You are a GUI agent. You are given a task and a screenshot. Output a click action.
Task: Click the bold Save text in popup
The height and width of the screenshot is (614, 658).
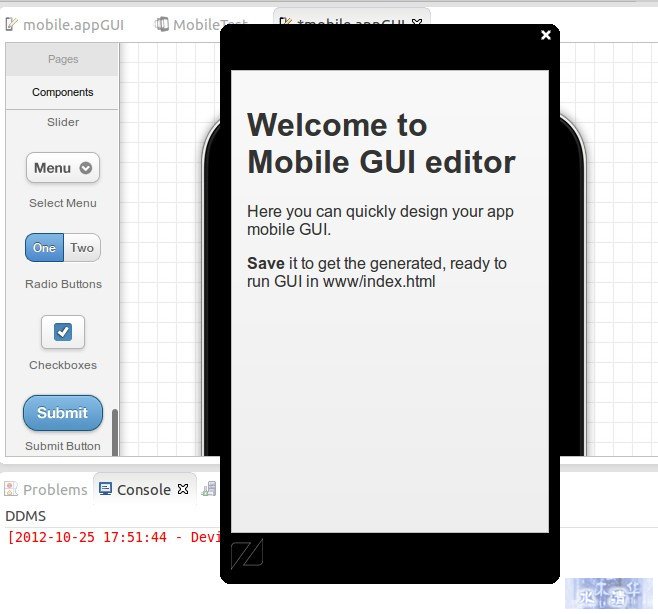click(x=266, y=264)
